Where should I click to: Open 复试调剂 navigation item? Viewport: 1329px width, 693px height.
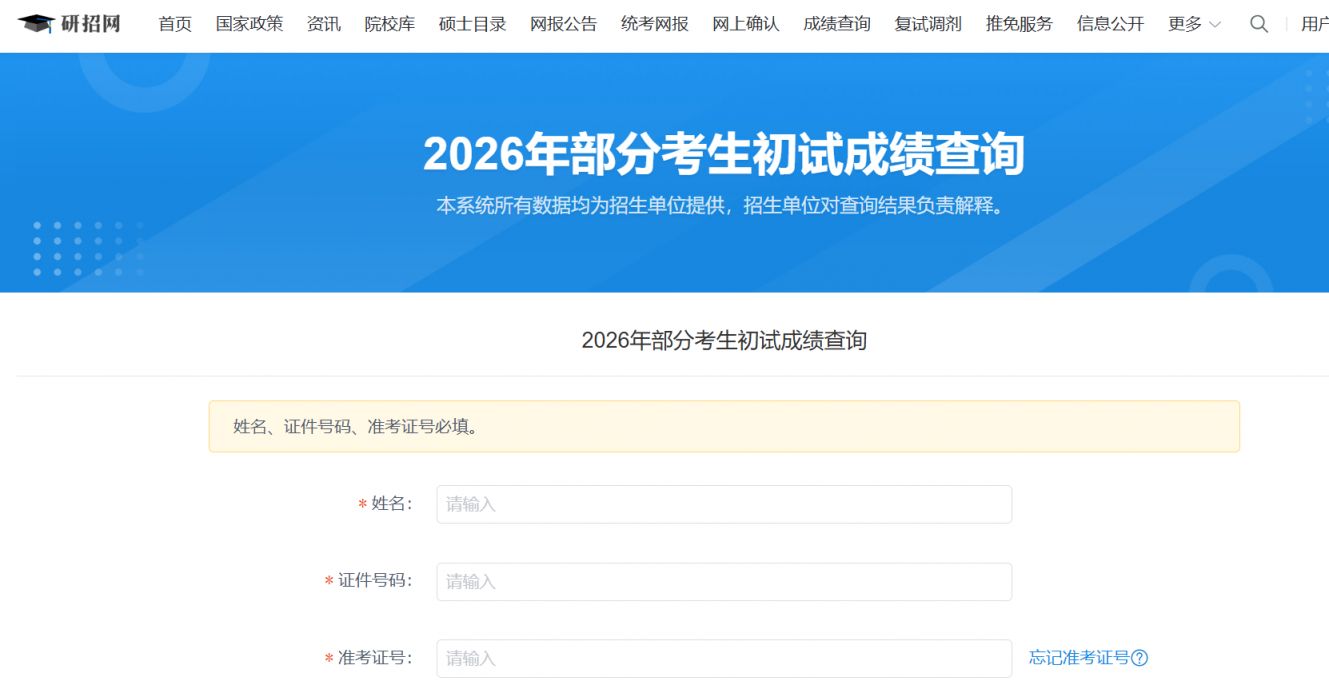(928, 24)
